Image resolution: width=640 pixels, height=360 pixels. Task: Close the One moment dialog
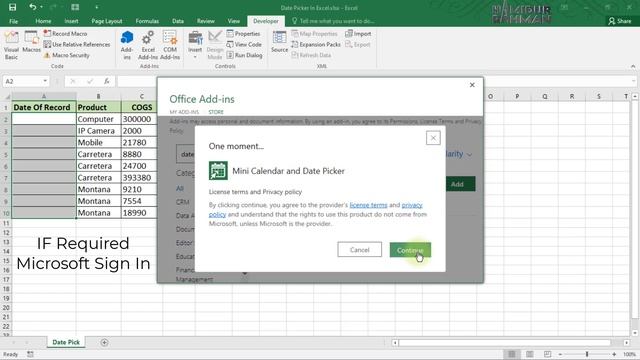[433, 138]
